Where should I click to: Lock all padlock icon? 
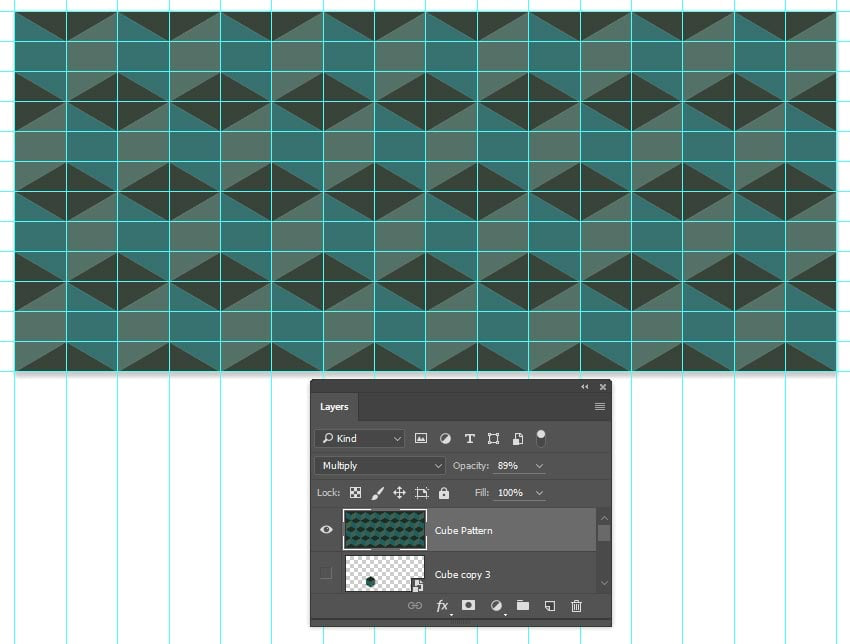[443, 492]
